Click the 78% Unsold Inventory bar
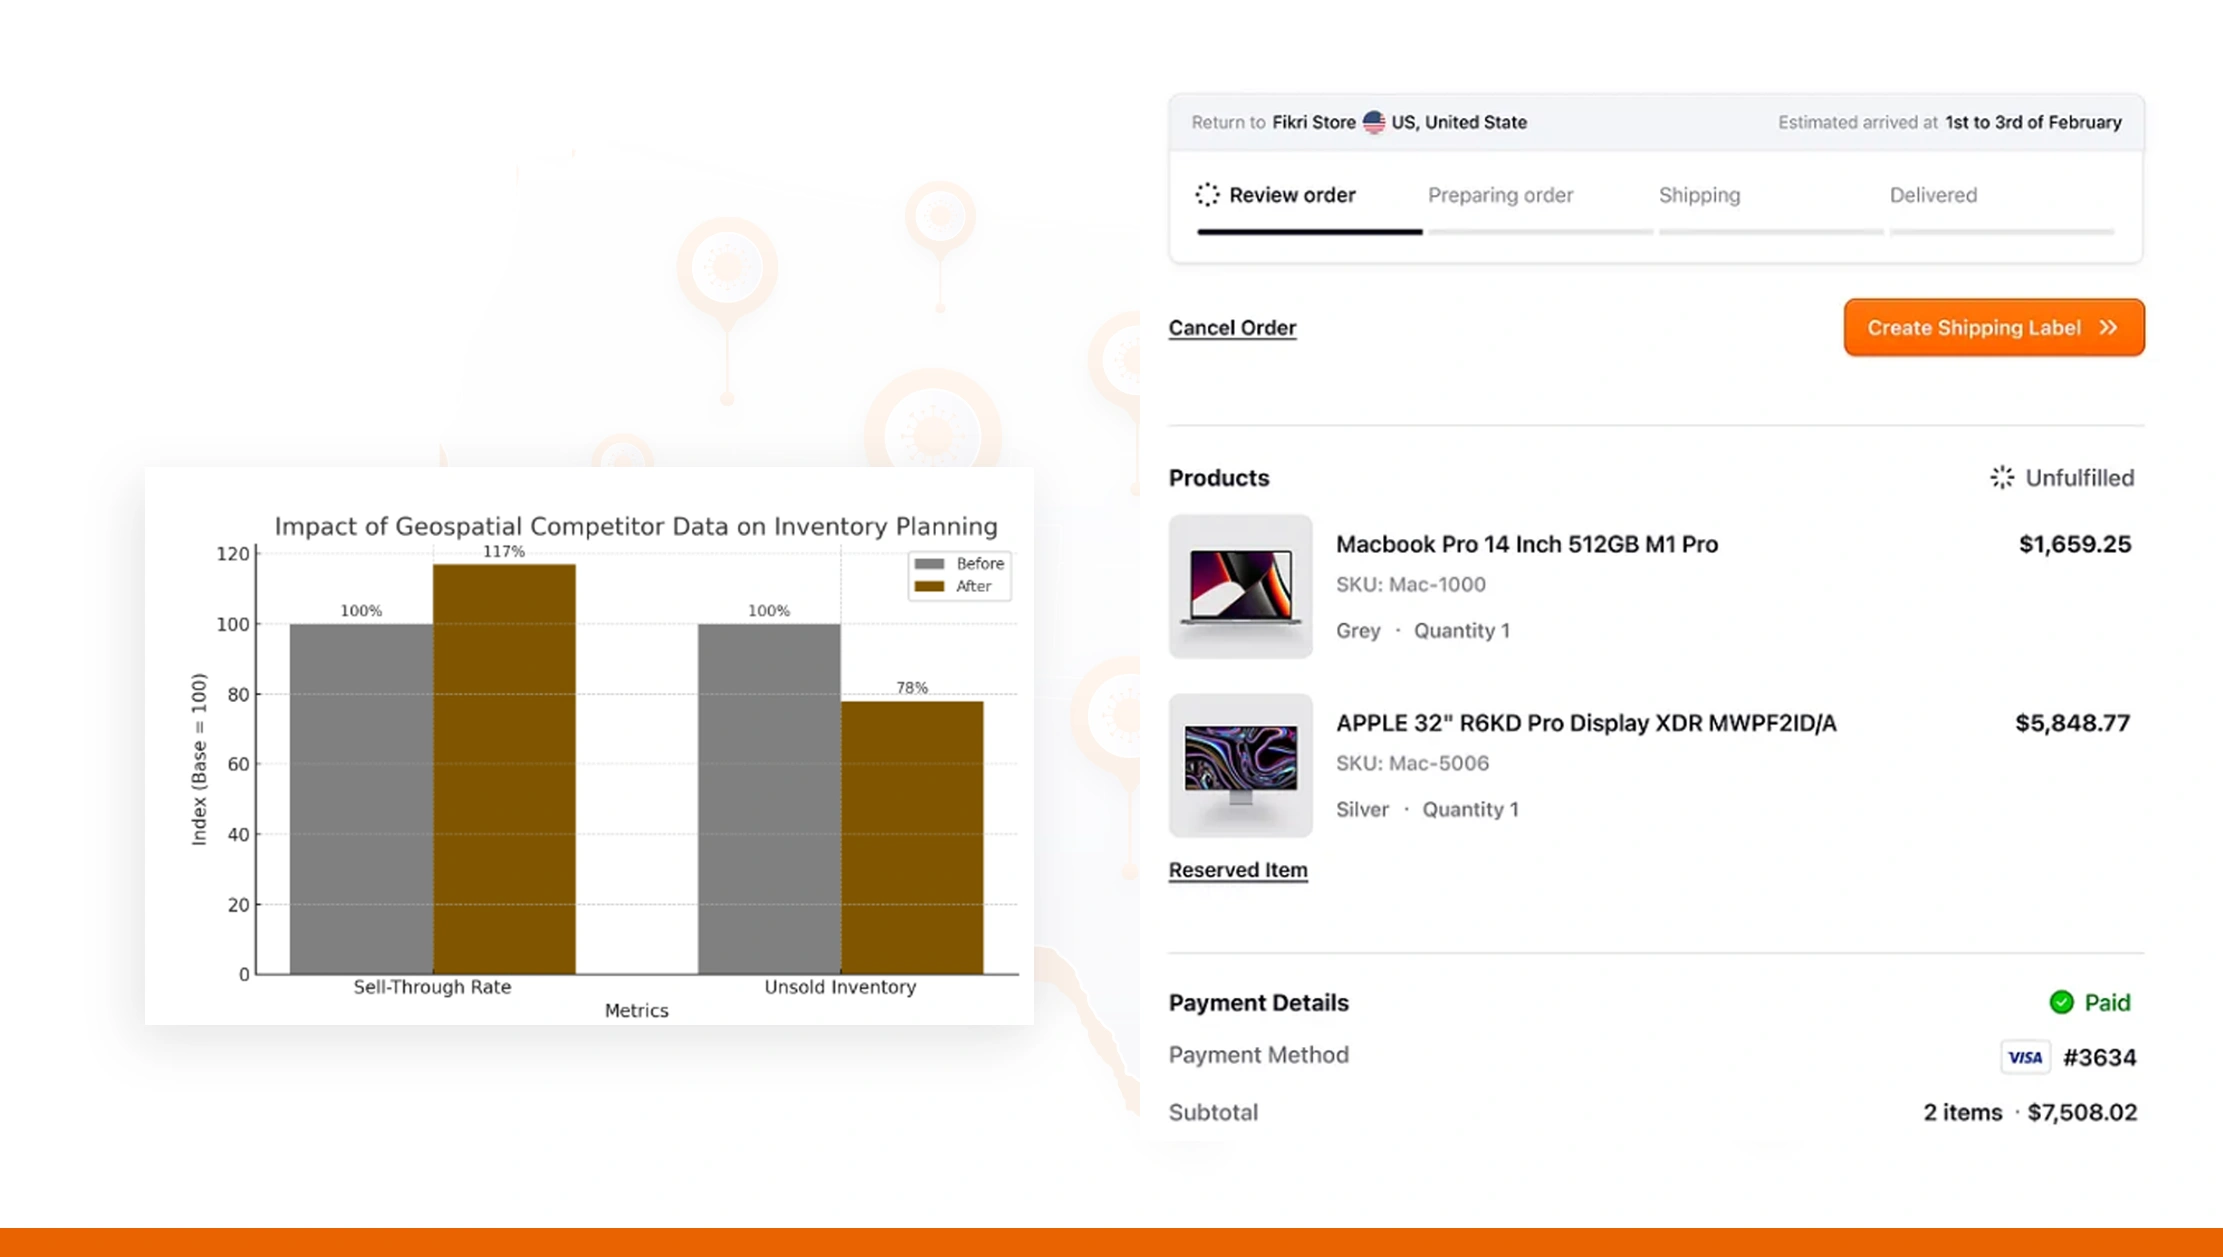The height and width of the screenshot is (1257, 2223). [x=912, y=838]
